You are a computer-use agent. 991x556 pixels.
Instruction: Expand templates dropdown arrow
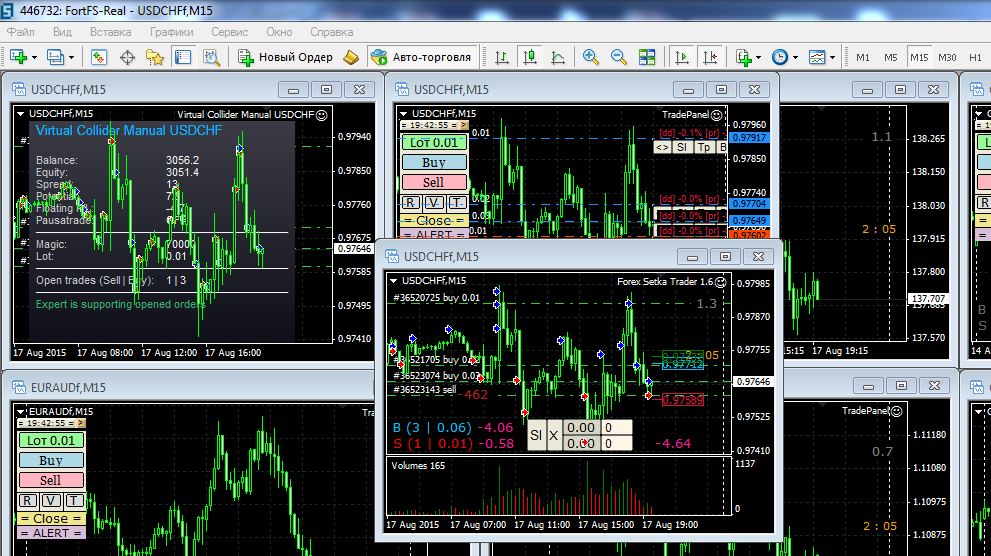pos(832,57)
